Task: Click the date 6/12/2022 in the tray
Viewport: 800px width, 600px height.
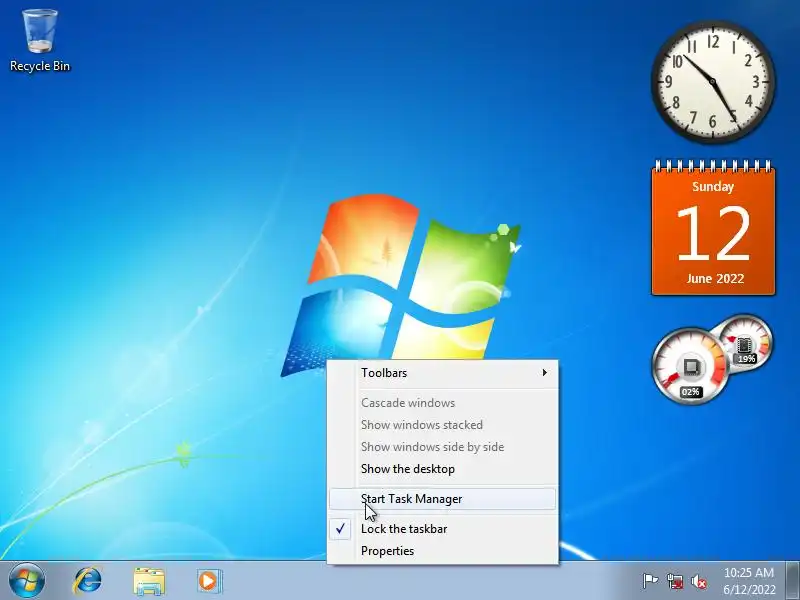Action: (x=749, y=589)
